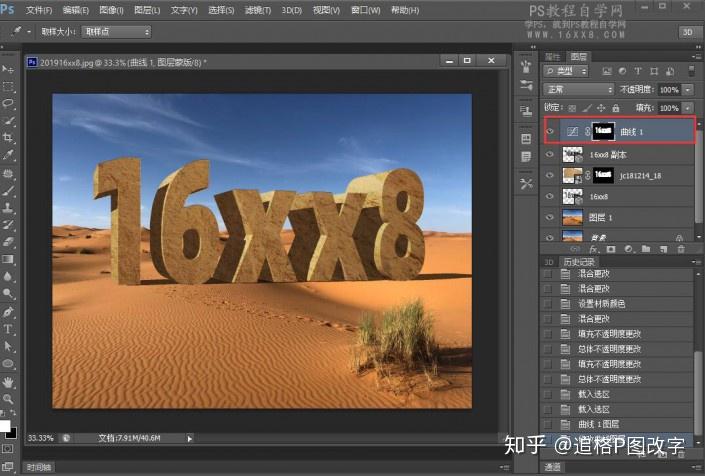The height and width of the screenshot is (476, 705).
Task: Toggle the layer filtering switch on or off
Action: pos(692,71)
